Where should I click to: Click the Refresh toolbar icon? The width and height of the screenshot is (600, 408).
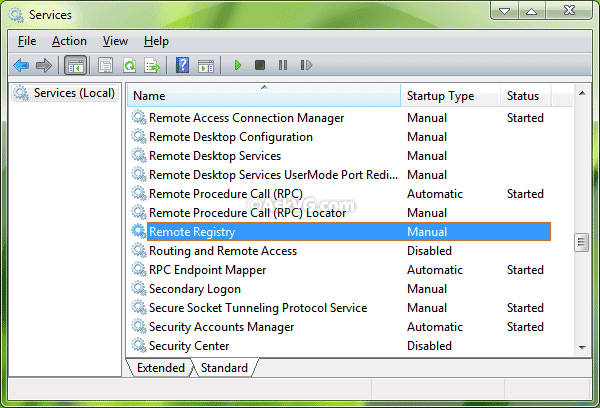(x=129, y=65)
